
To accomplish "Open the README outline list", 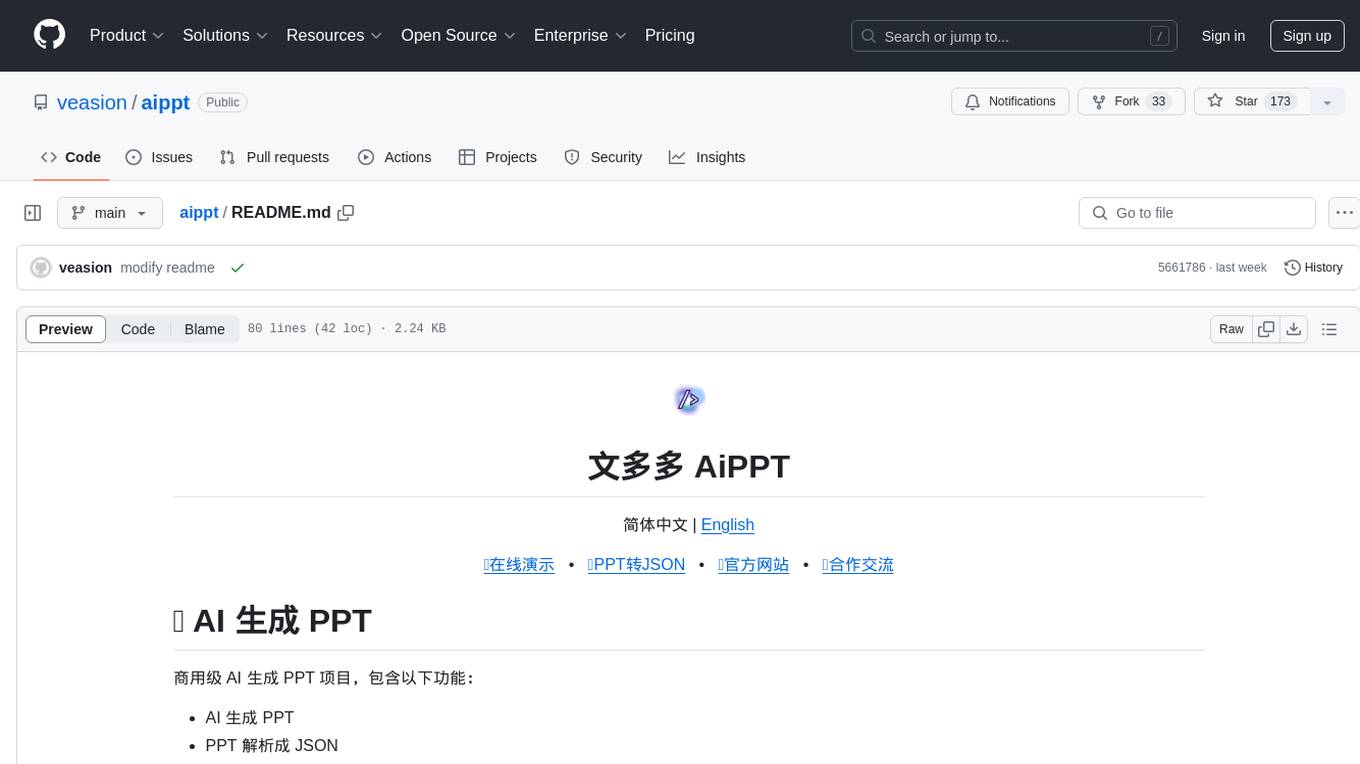I will [1329, 329].
